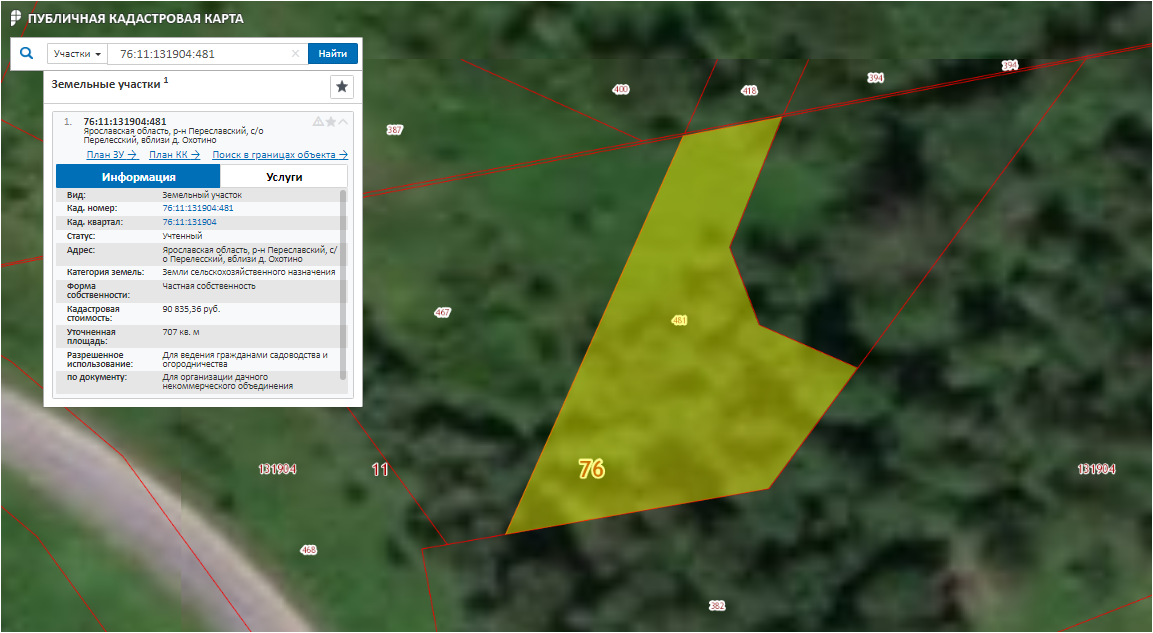Switch to the Информация tab
The width and height of the screenshot is (1153, 633).
138,176
